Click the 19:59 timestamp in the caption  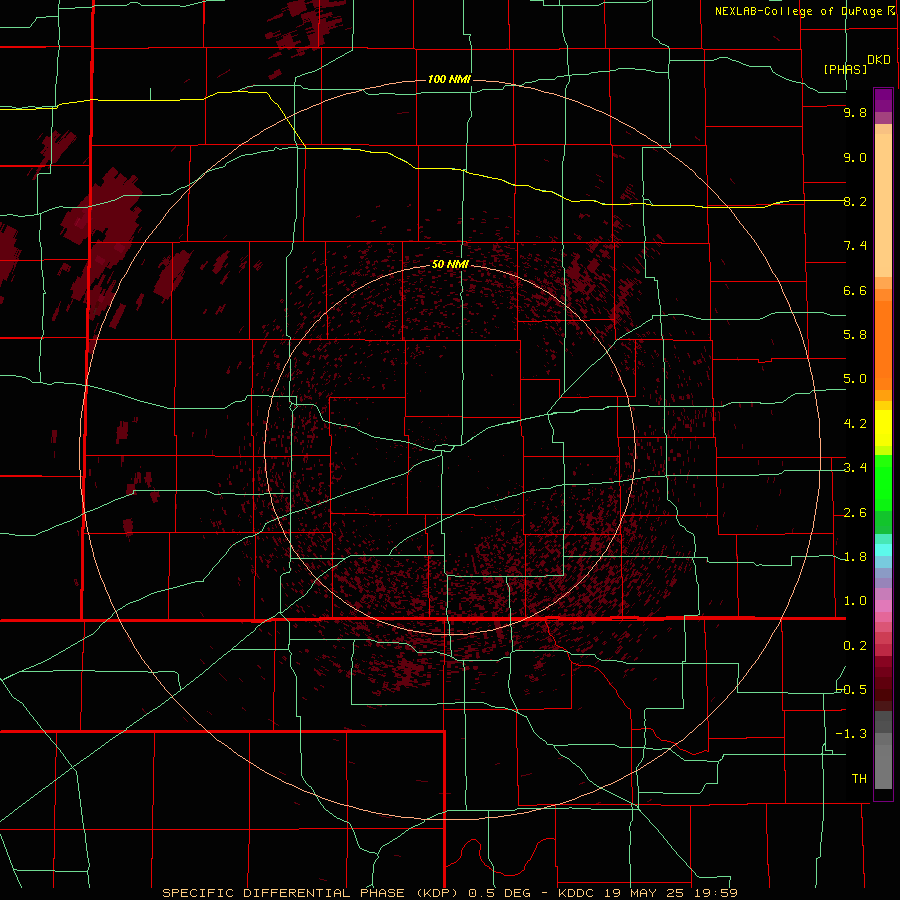[714, 893]
